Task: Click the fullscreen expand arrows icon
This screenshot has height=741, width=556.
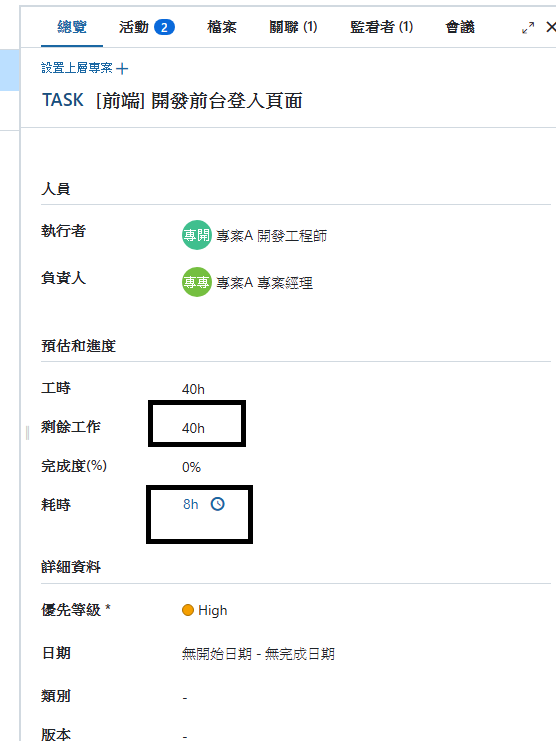Action: point(528,28)
